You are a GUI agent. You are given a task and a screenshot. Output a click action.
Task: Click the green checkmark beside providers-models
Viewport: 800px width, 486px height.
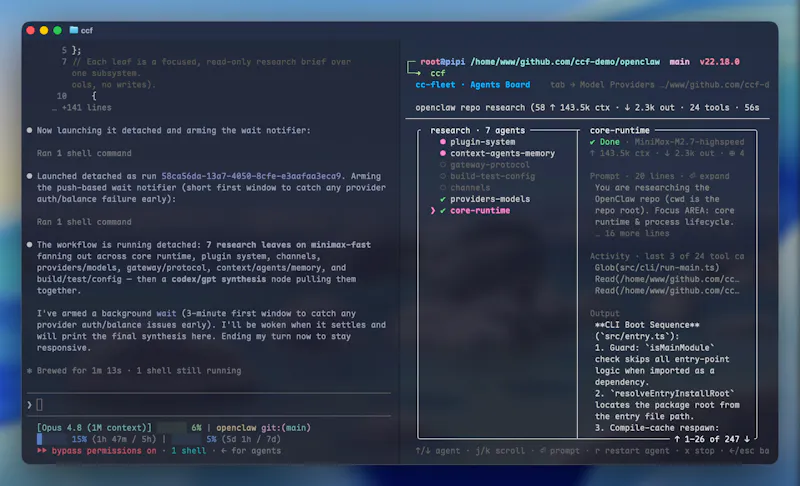click(x=442, y=199)
